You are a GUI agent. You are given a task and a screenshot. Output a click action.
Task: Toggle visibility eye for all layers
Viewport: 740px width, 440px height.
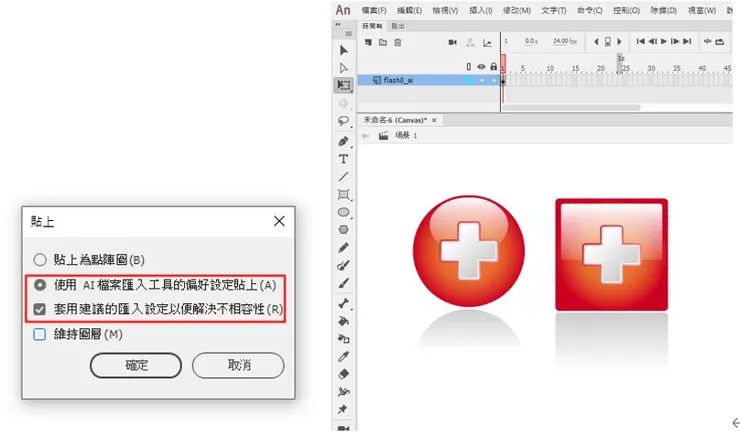click(x=481, y=67)
